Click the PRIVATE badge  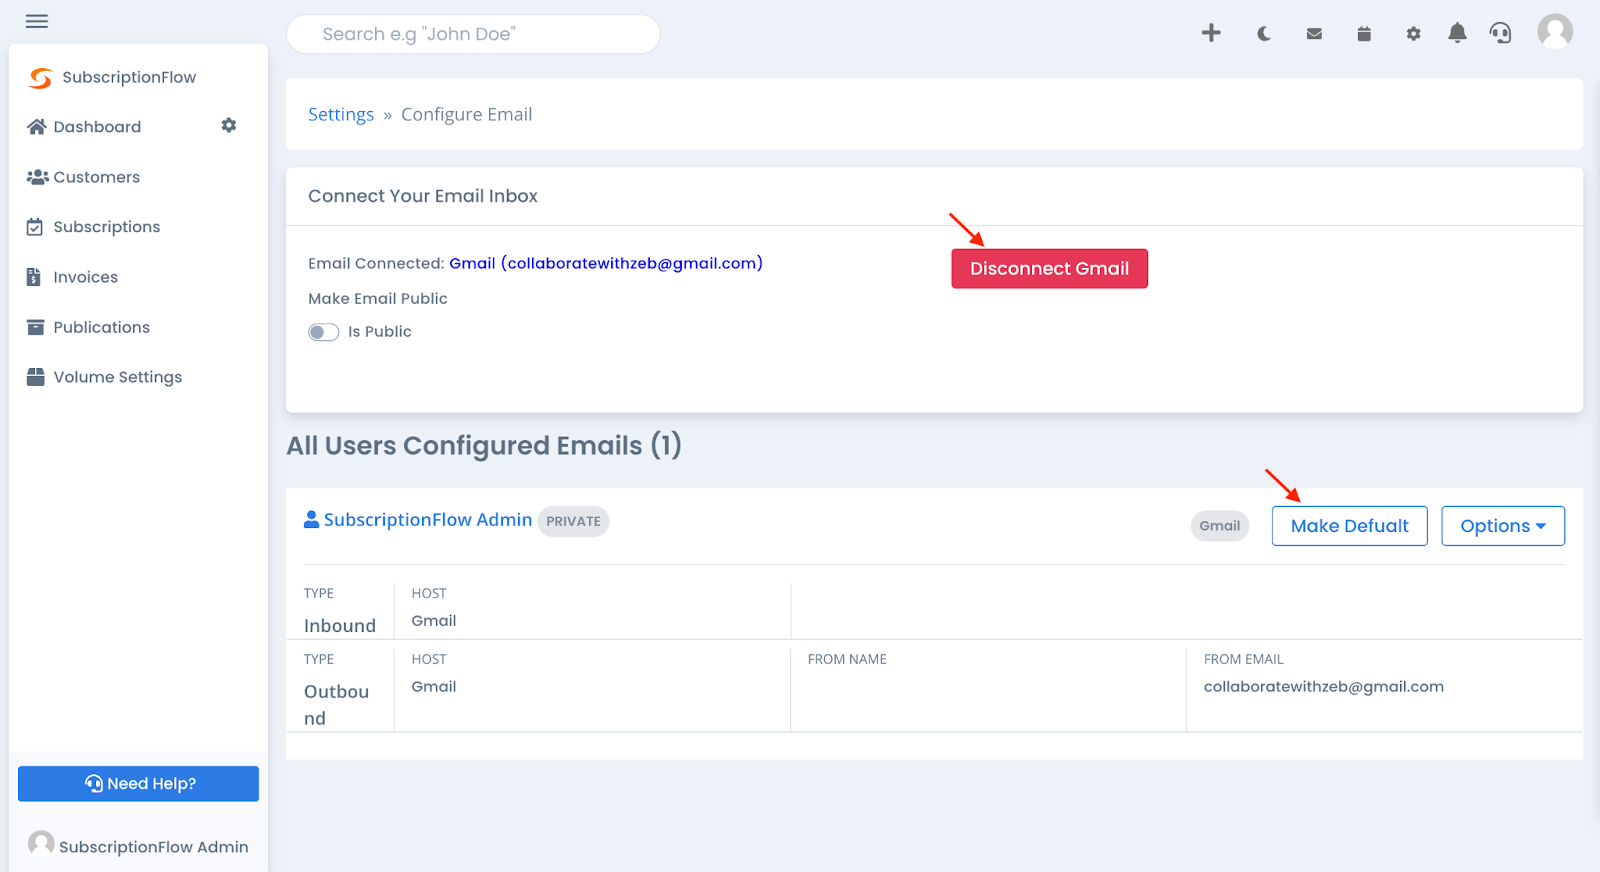573,521
